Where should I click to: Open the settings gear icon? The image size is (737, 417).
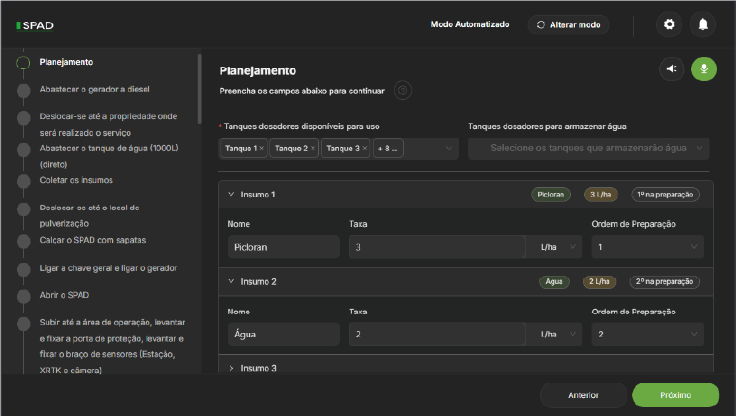tap(670, 24)
